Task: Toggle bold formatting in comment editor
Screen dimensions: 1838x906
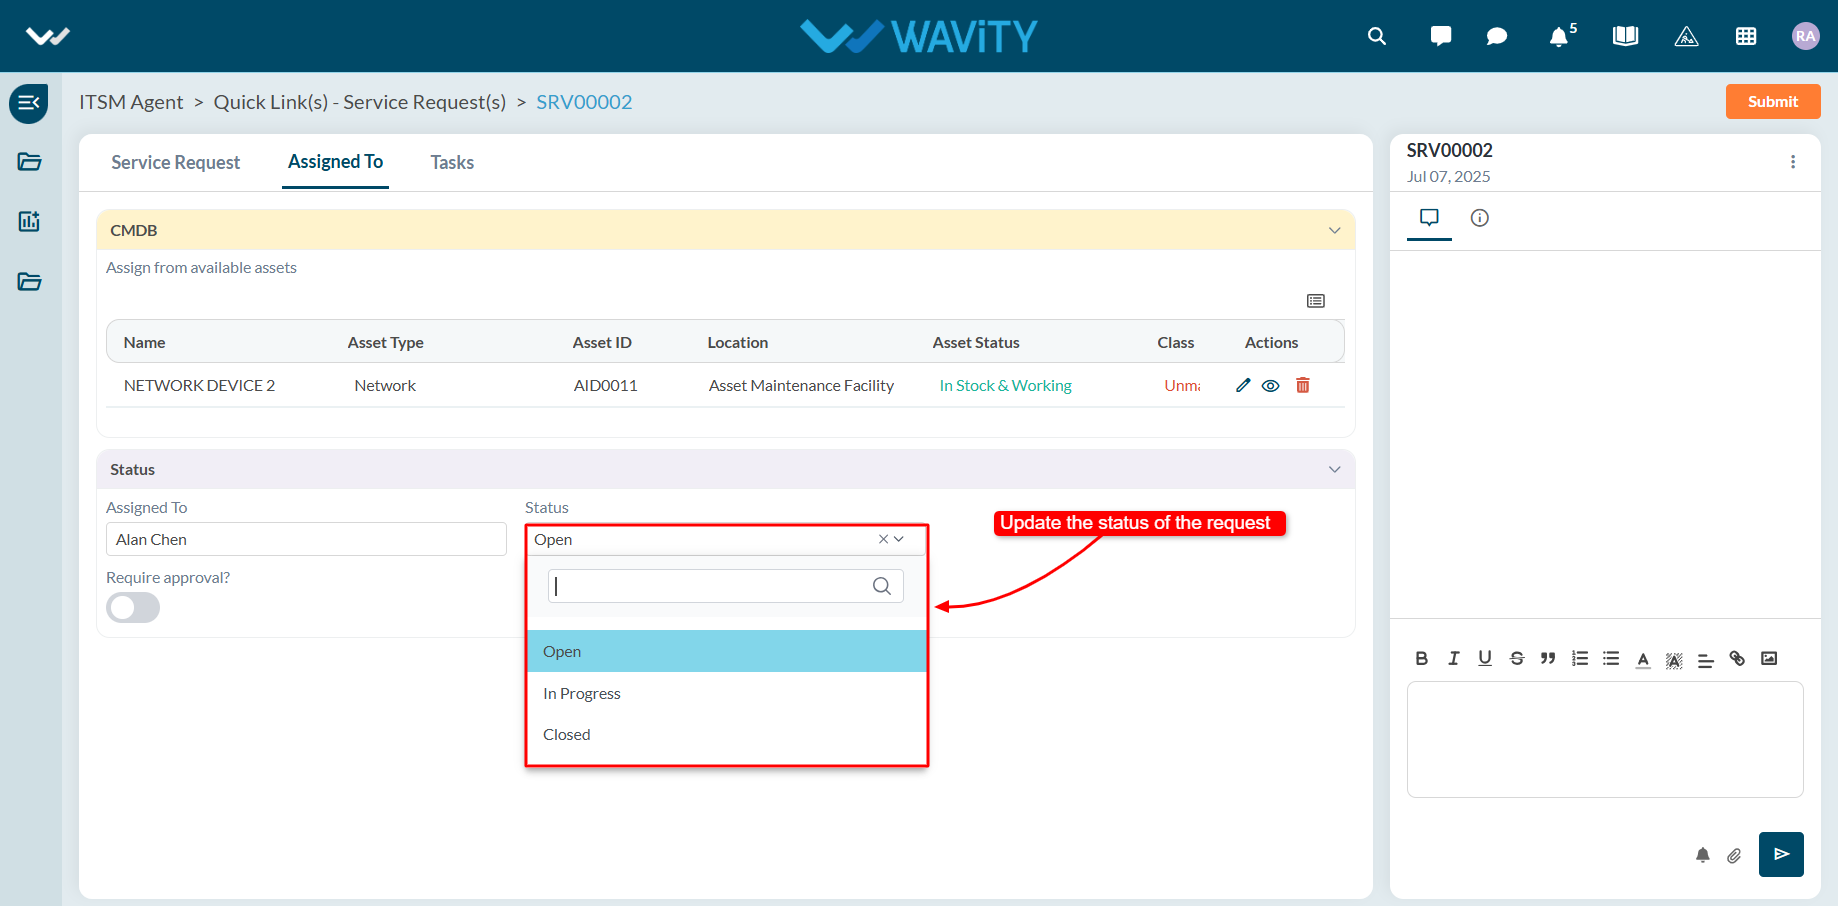Action: pyautogui.click(x=1422, y=658)
